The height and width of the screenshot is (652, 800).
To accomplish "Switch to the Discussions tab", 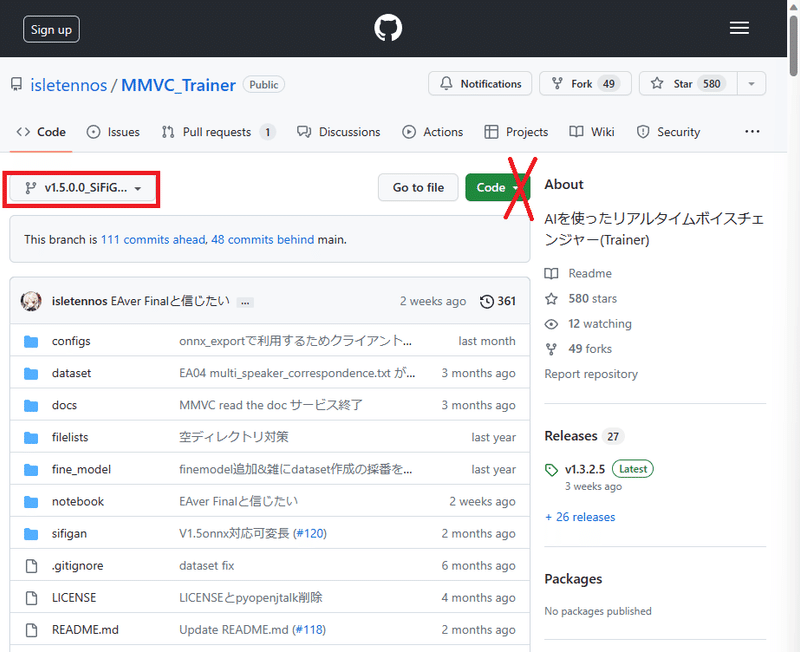I will [339, 132].
